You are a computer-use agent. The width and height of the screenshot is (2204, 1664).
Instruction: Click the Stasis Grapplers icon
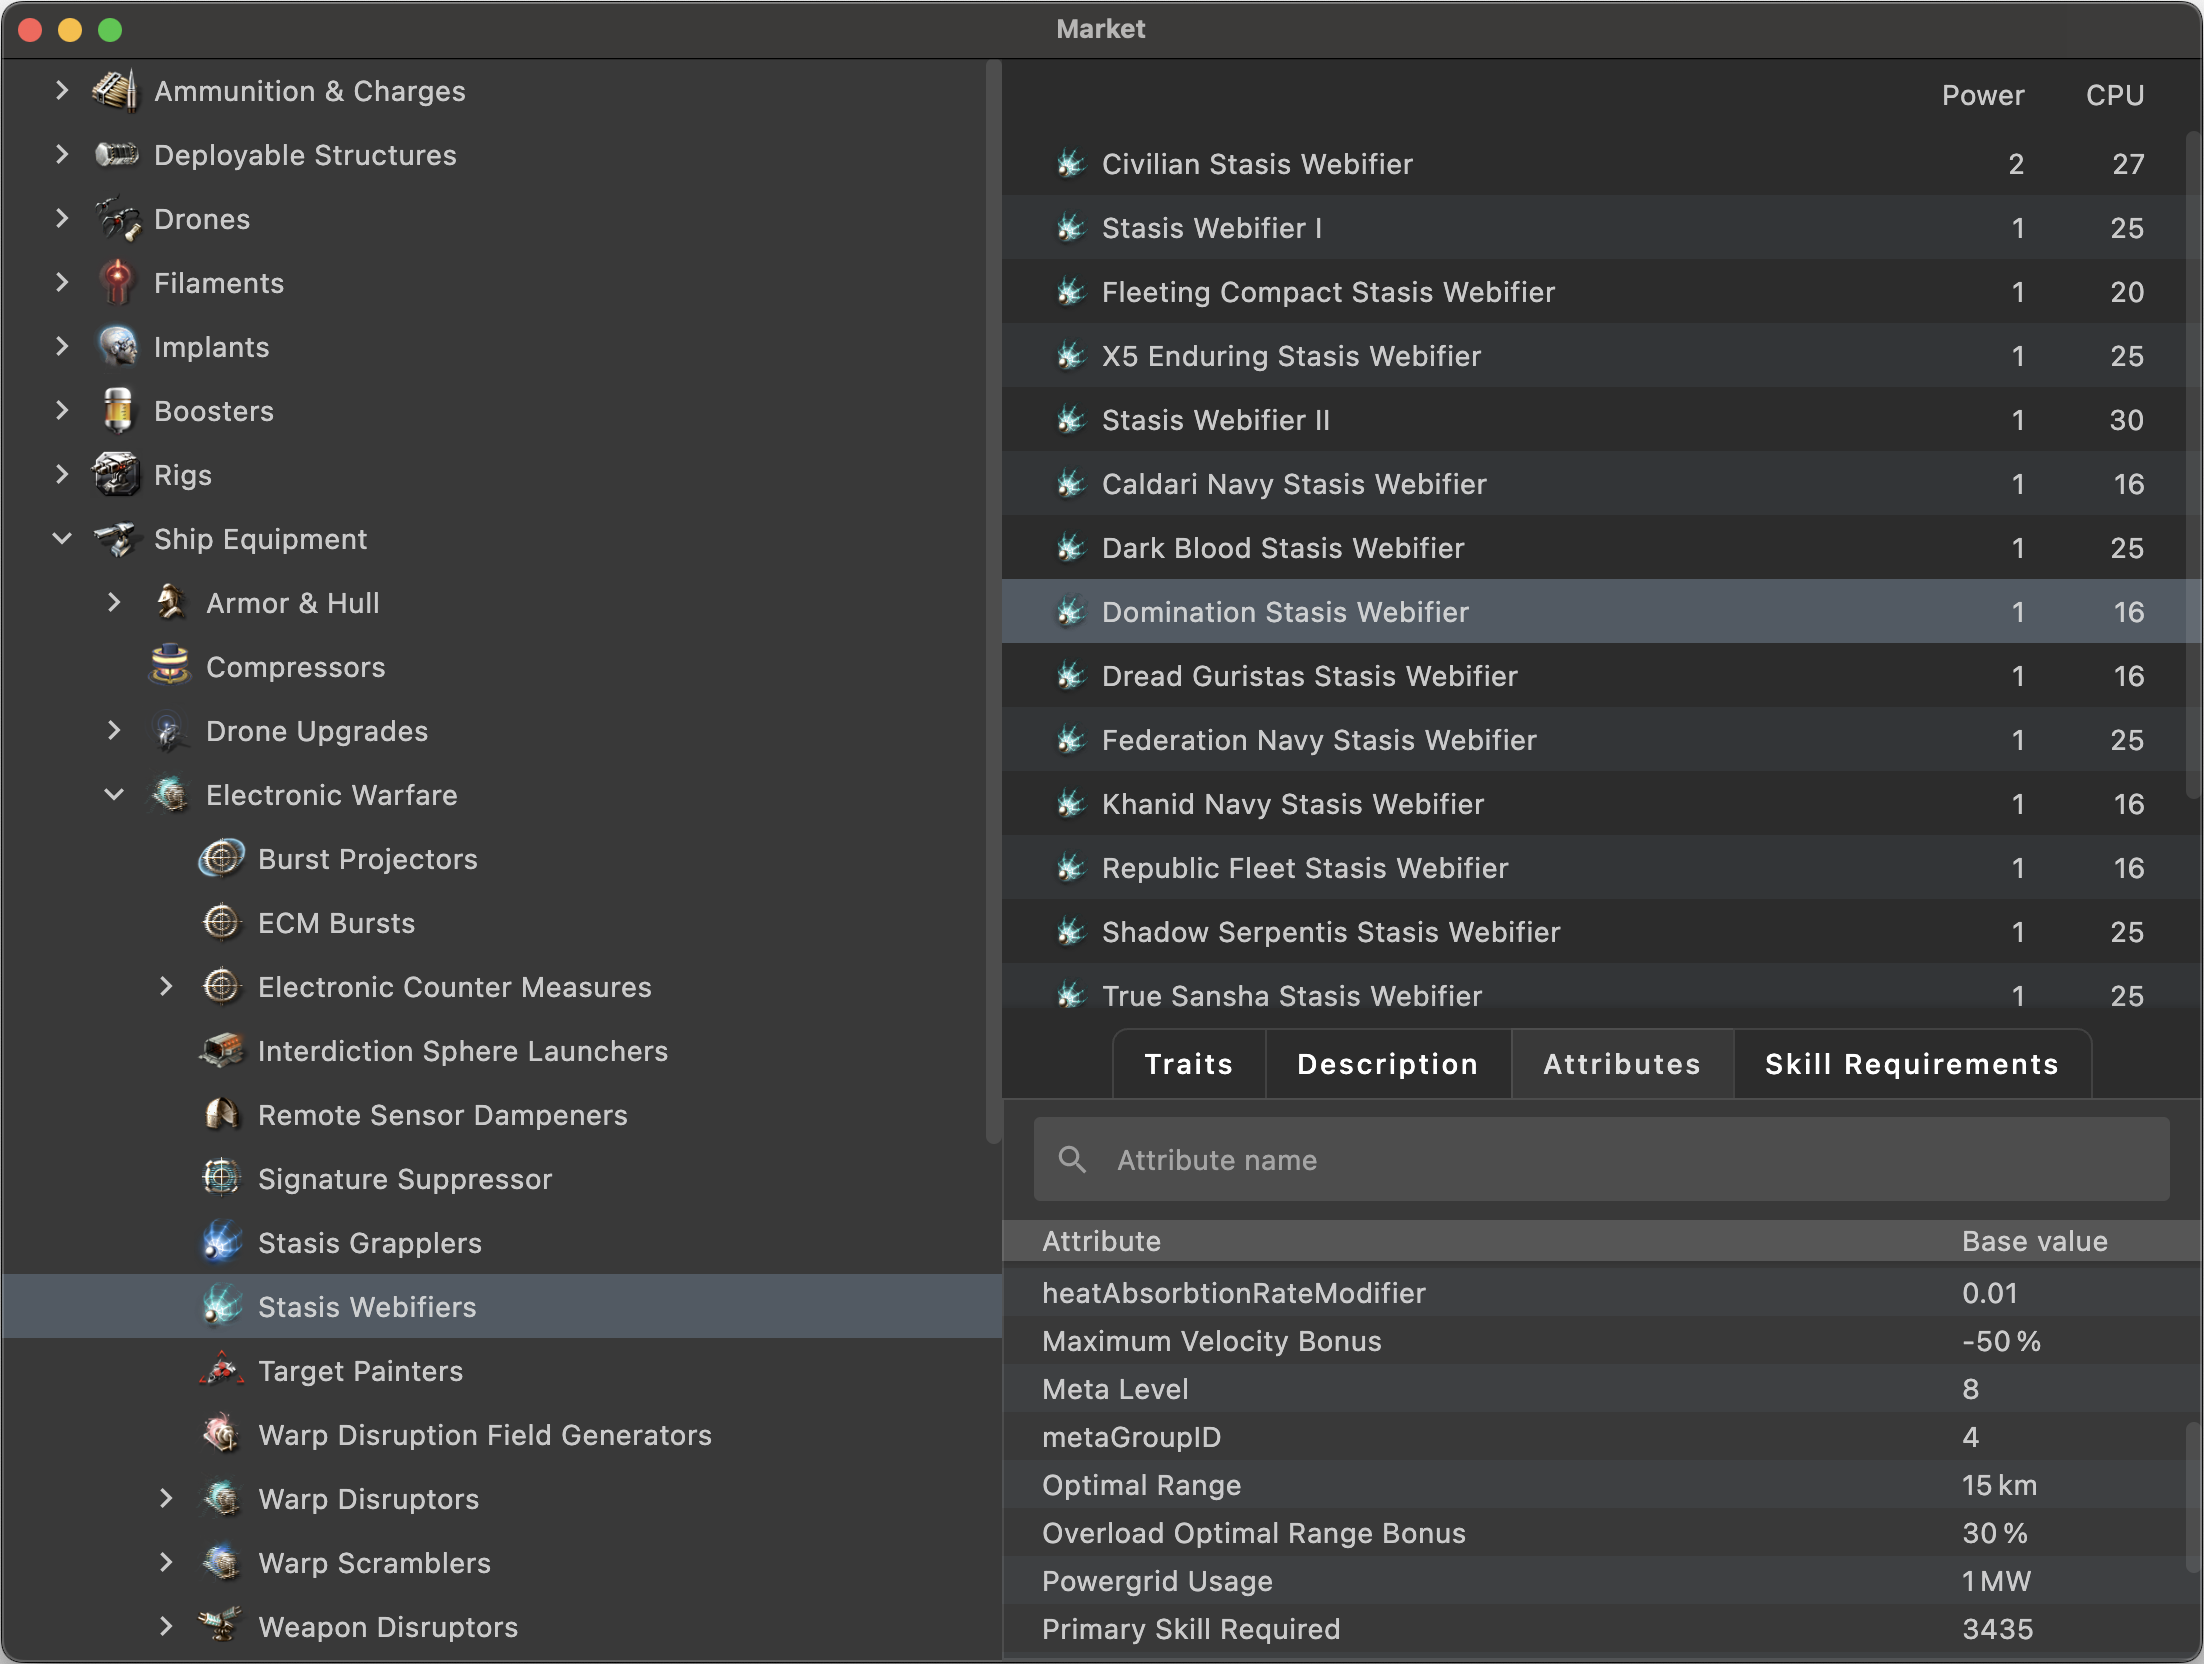222,1243
